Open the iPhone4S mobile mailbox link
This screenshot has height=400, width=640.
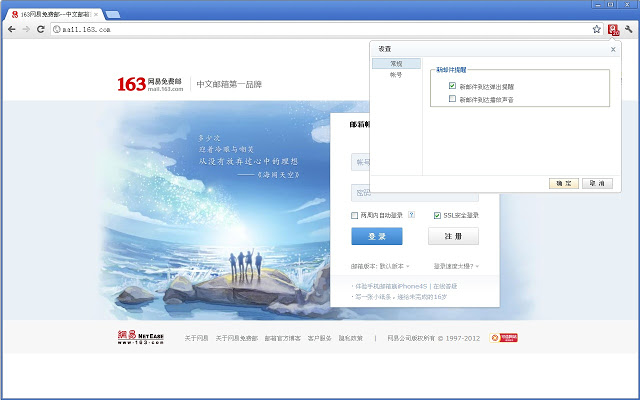pos(391,286)
